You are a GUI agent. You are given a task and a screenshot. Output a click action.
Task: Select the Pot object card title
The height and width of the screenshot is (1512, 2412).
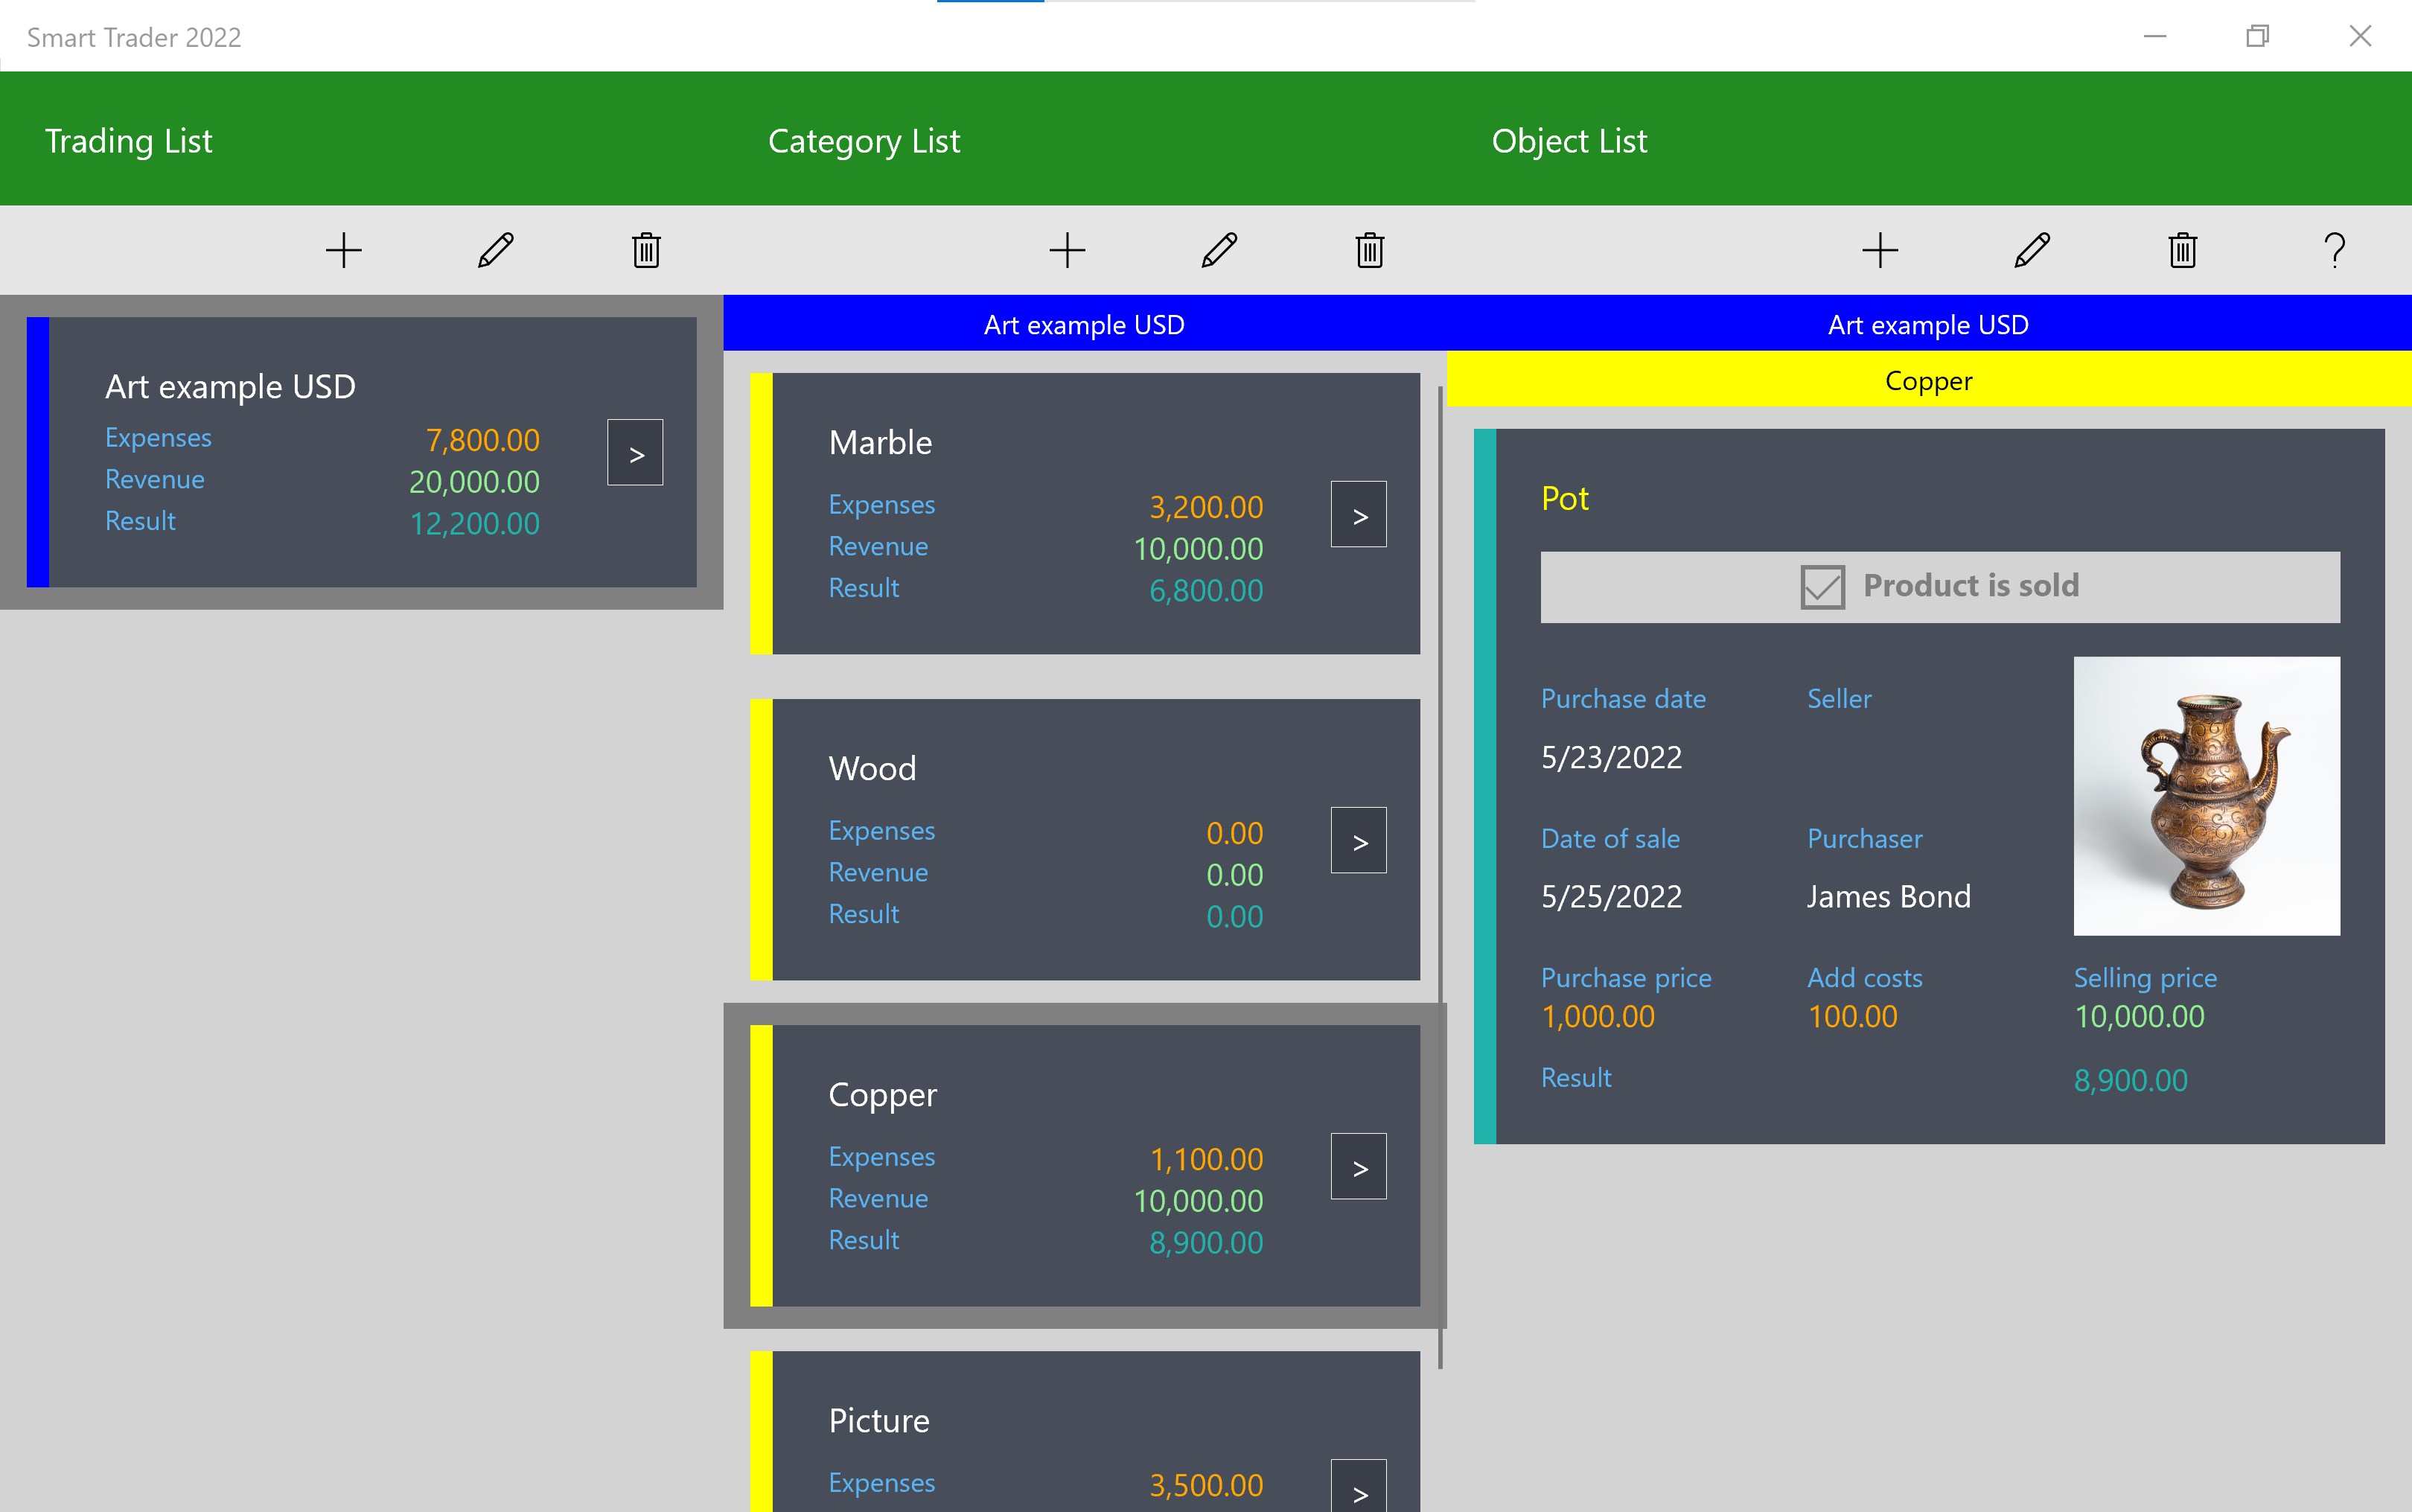pos(1565,499)
